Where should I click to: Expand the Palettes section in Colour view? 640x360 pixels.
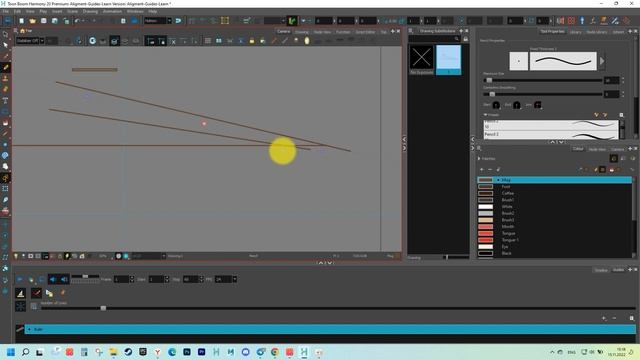pos(479,158)
